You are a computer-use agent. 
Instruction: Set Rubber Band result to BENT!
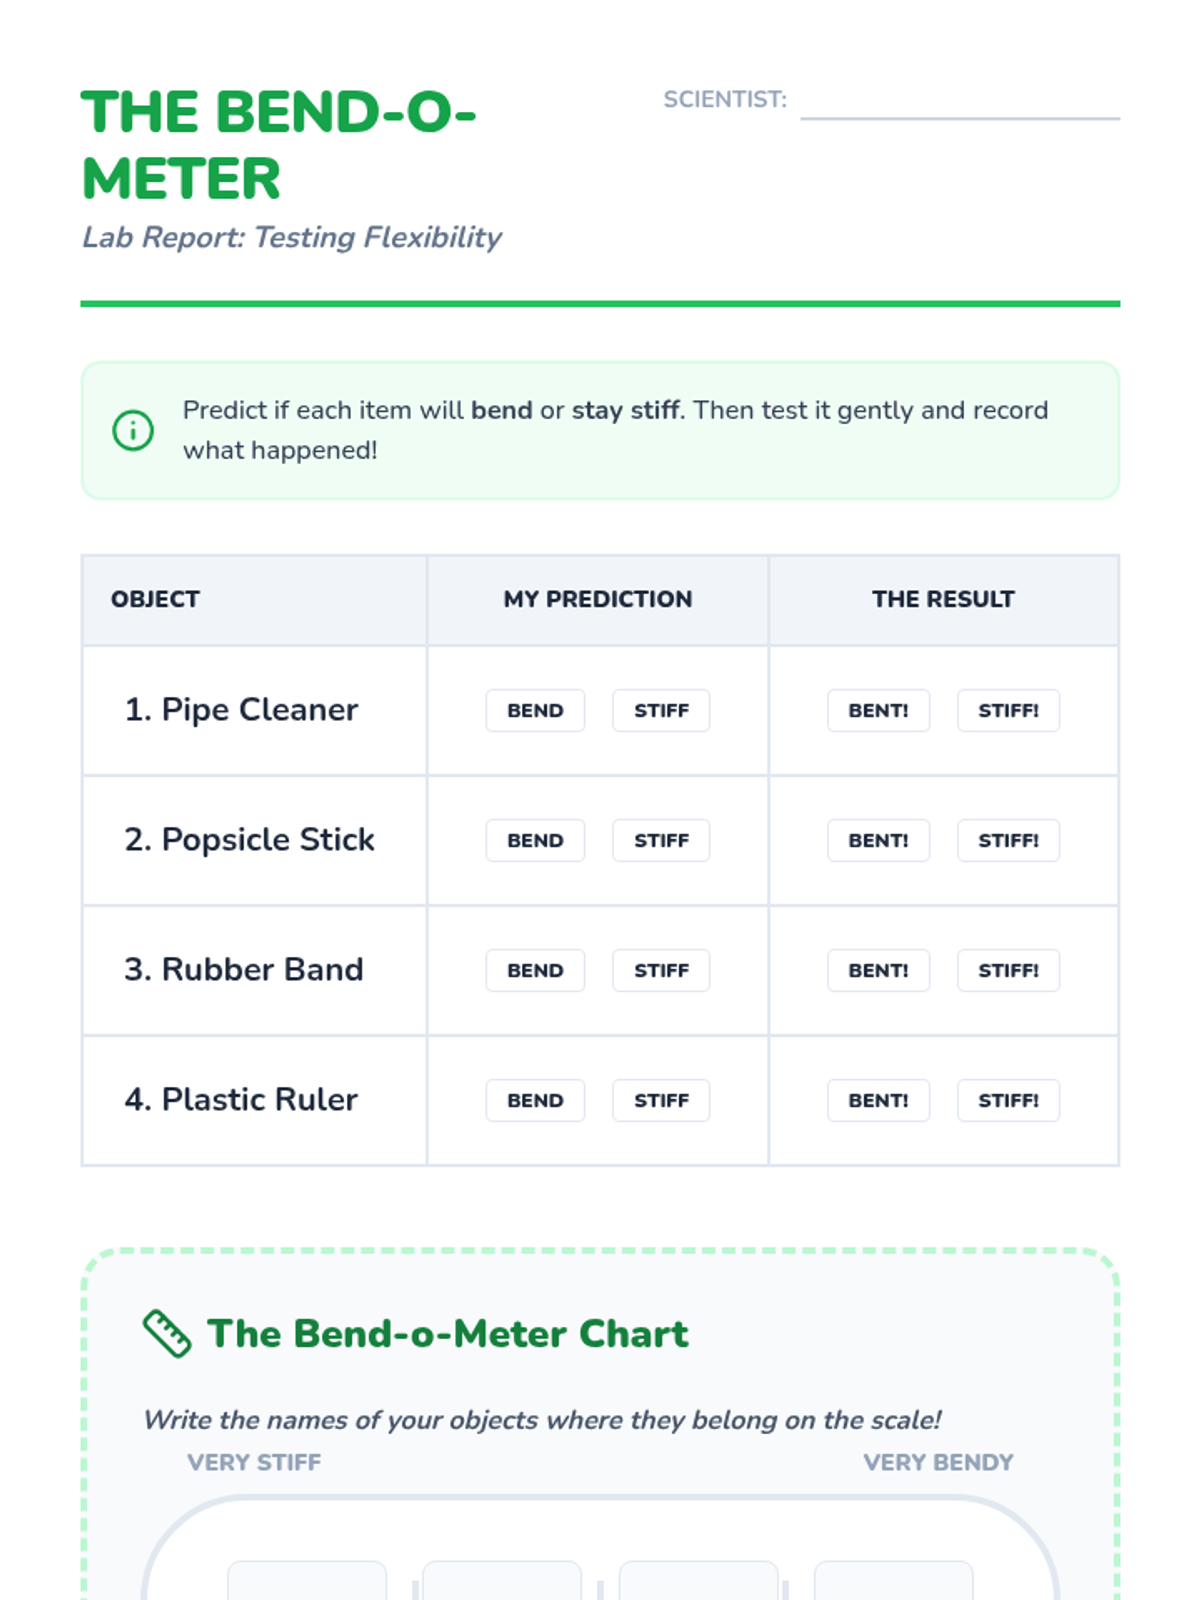[x=878, y=971]
